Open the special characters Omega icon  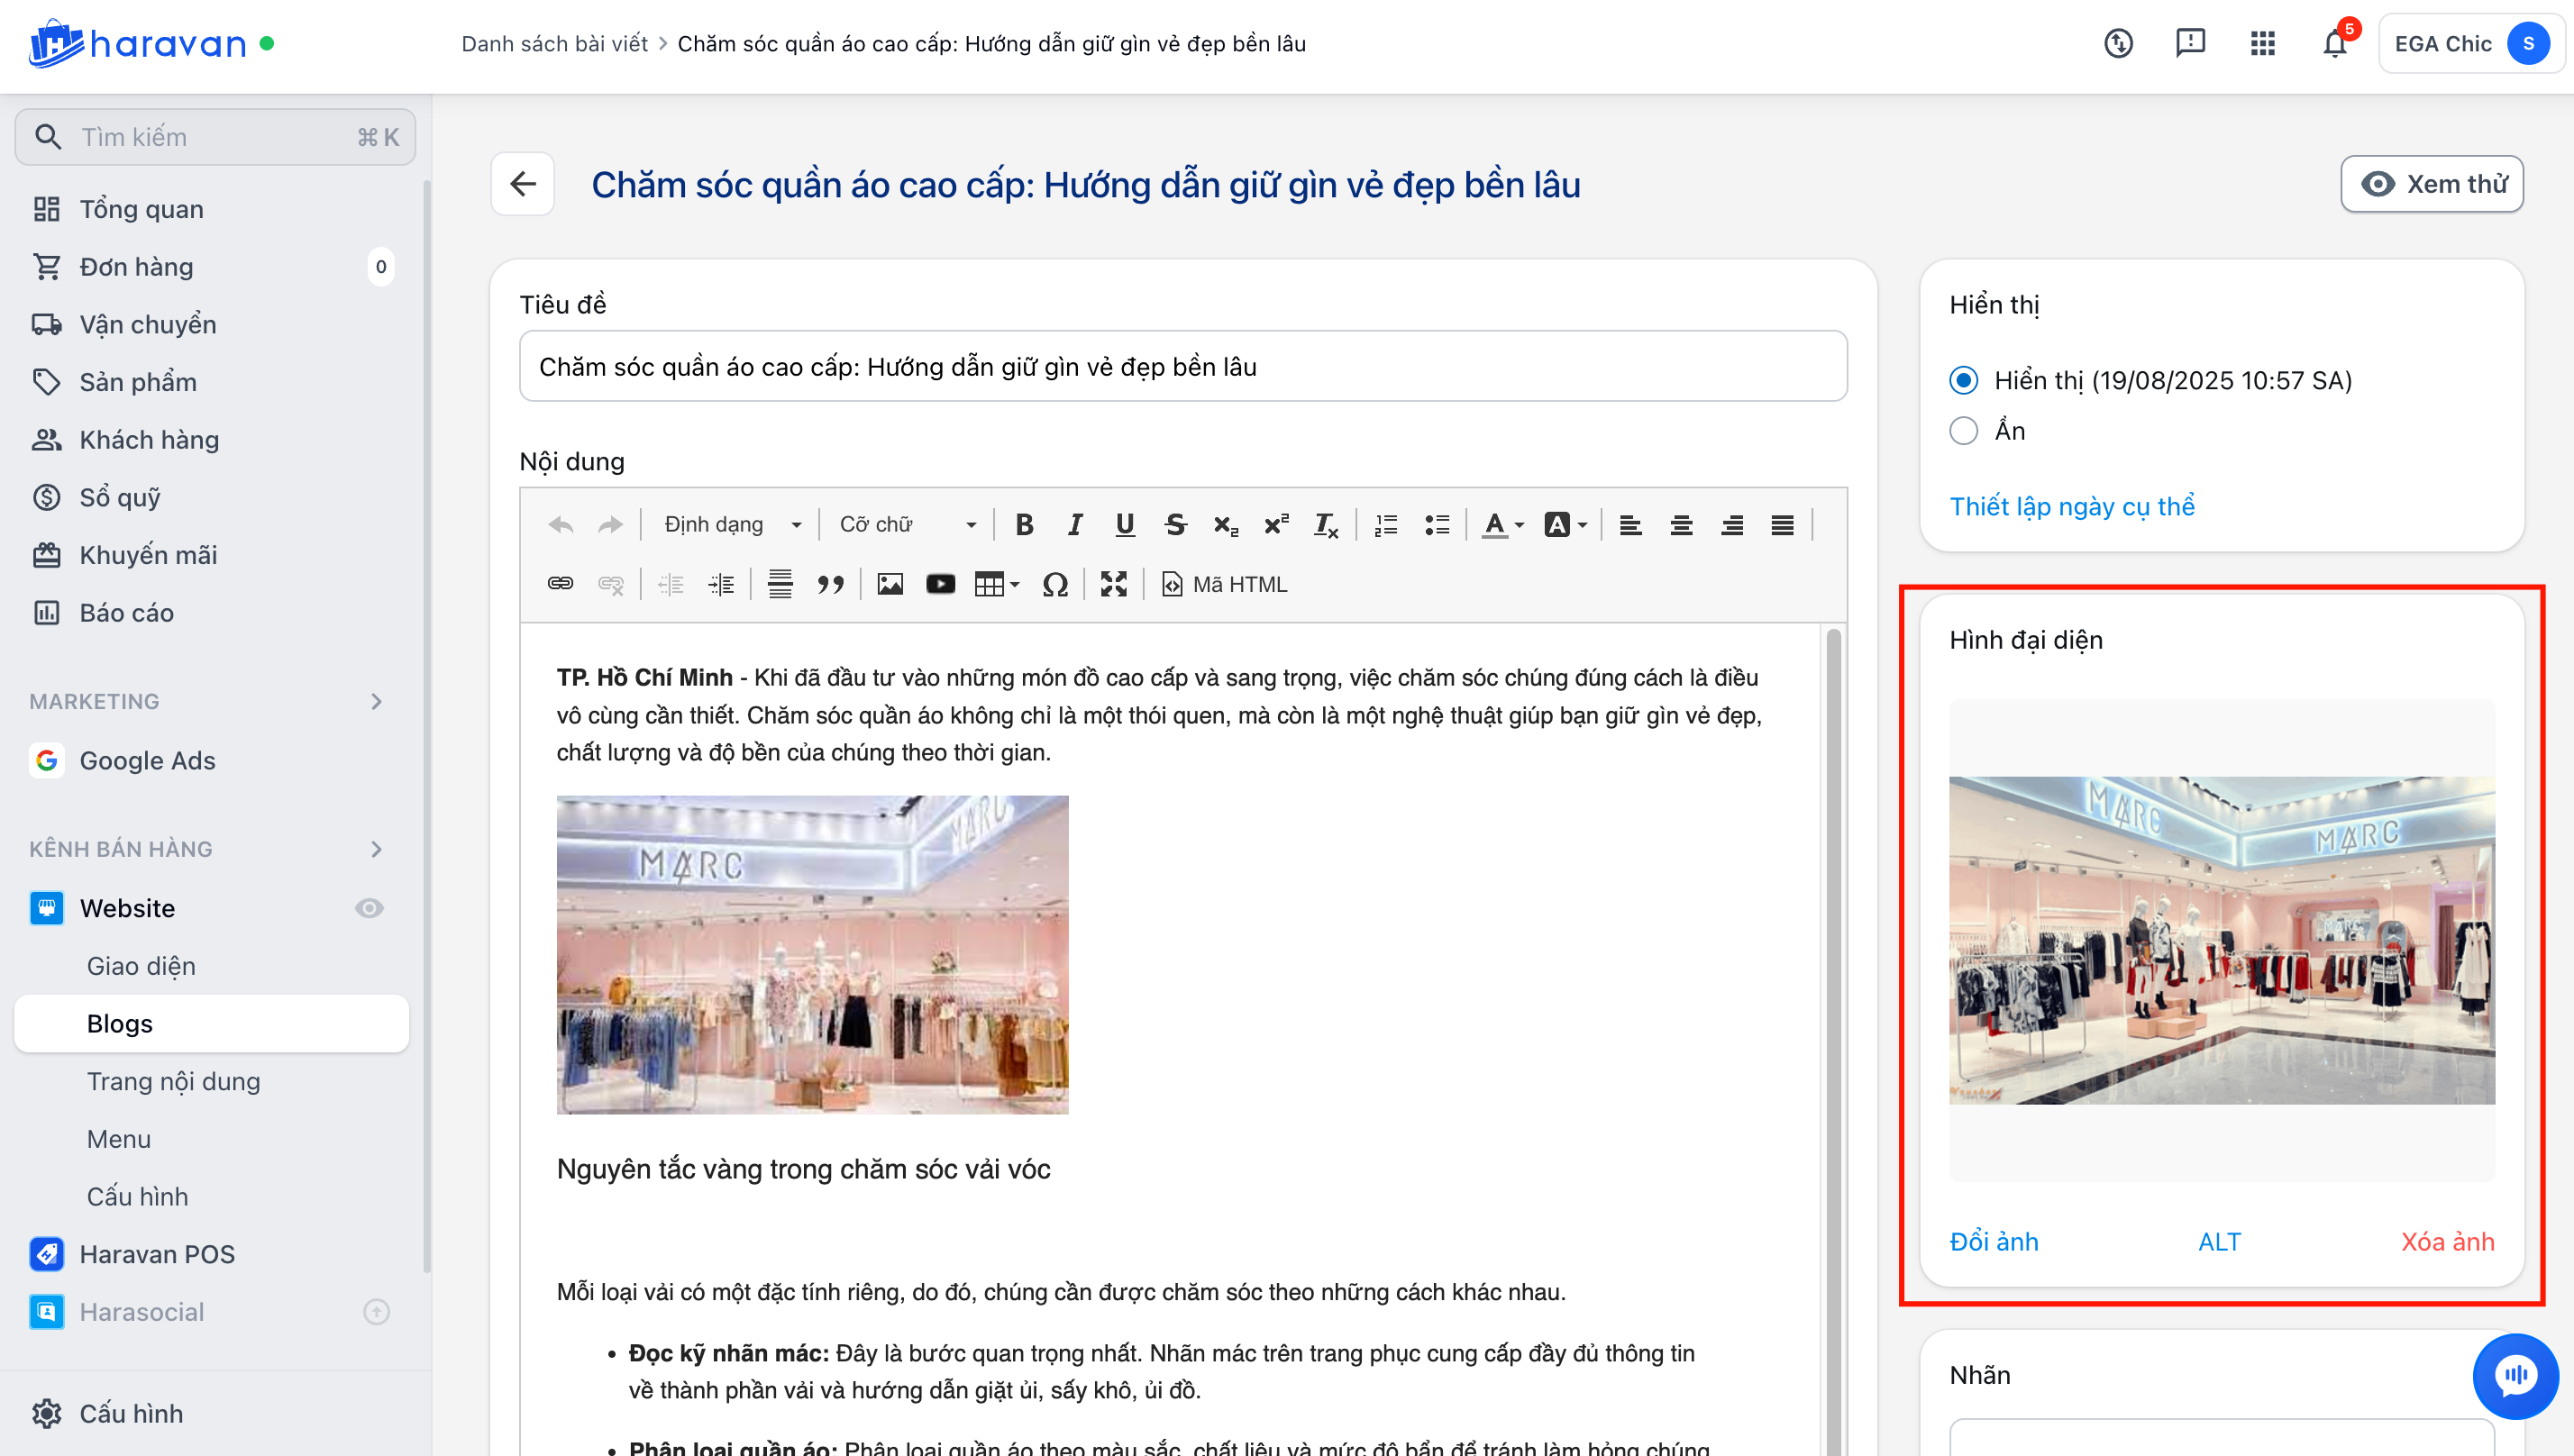coord(1055,584)
